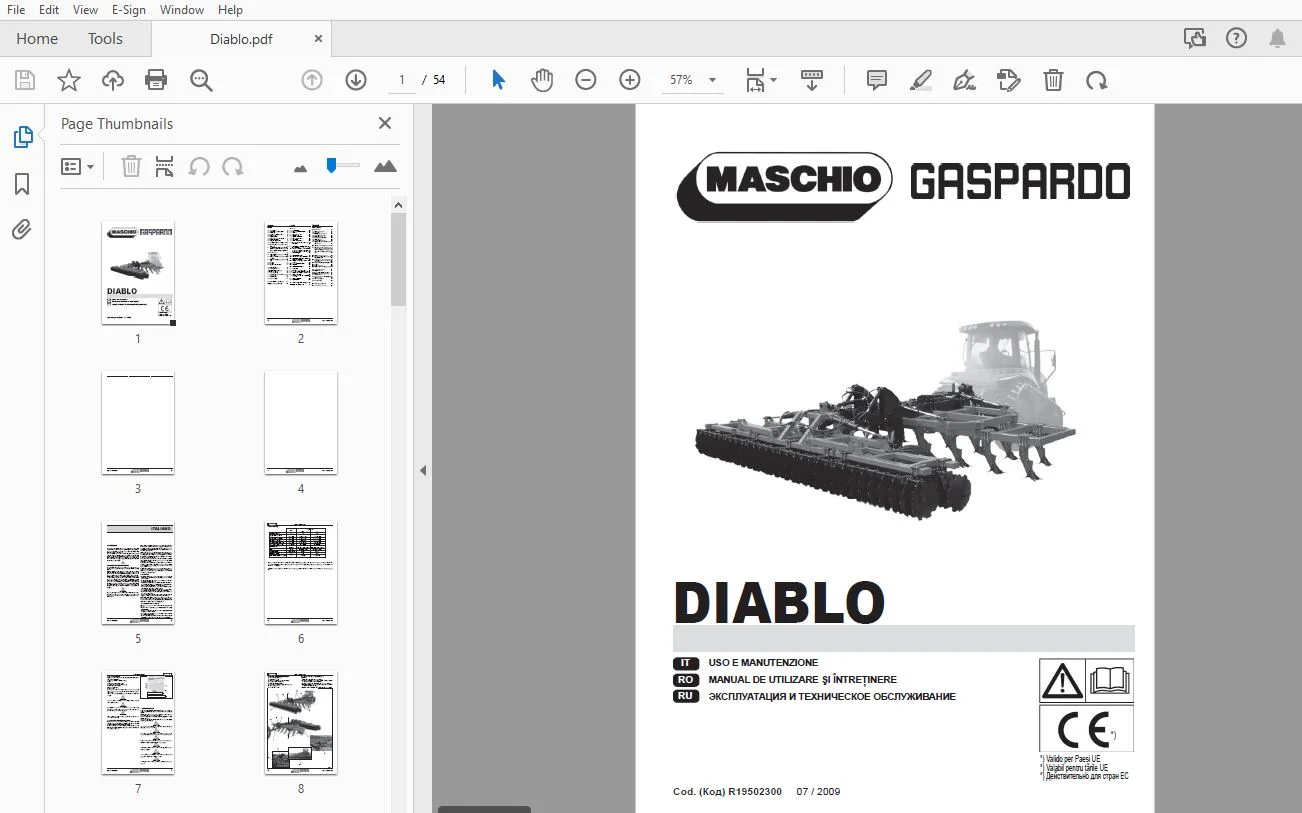Open the Bookmarks sidebar panel
Screen dimensions: 1302x813
coord(22,184)
